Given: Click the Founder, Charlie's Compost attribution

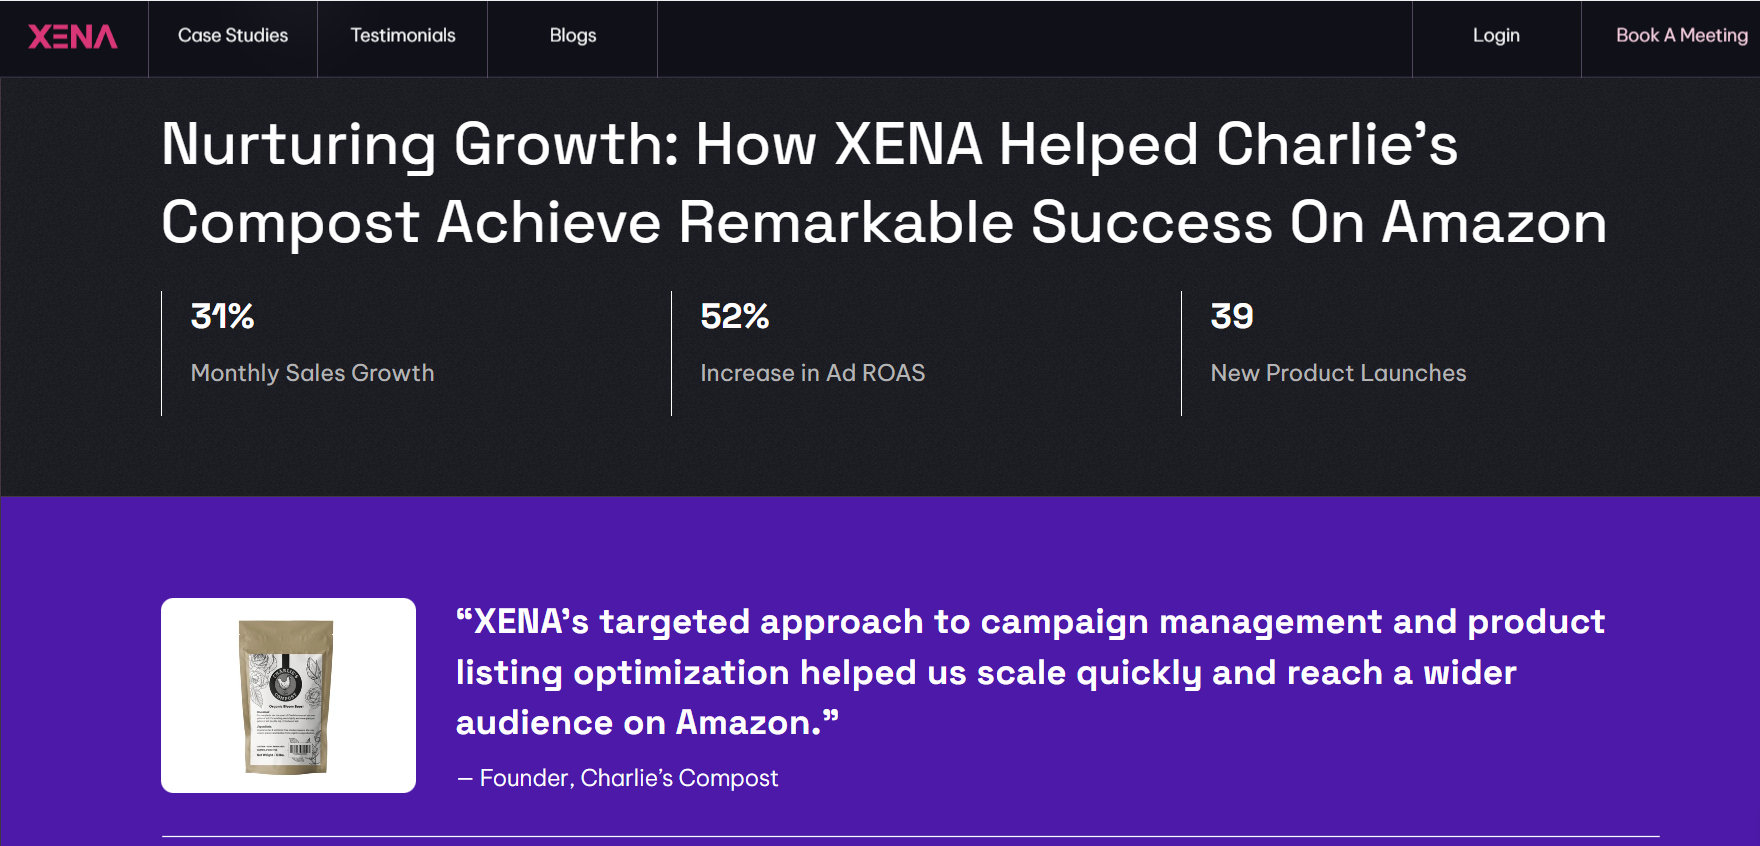Looking at the screenshot, I should point(617,778).
